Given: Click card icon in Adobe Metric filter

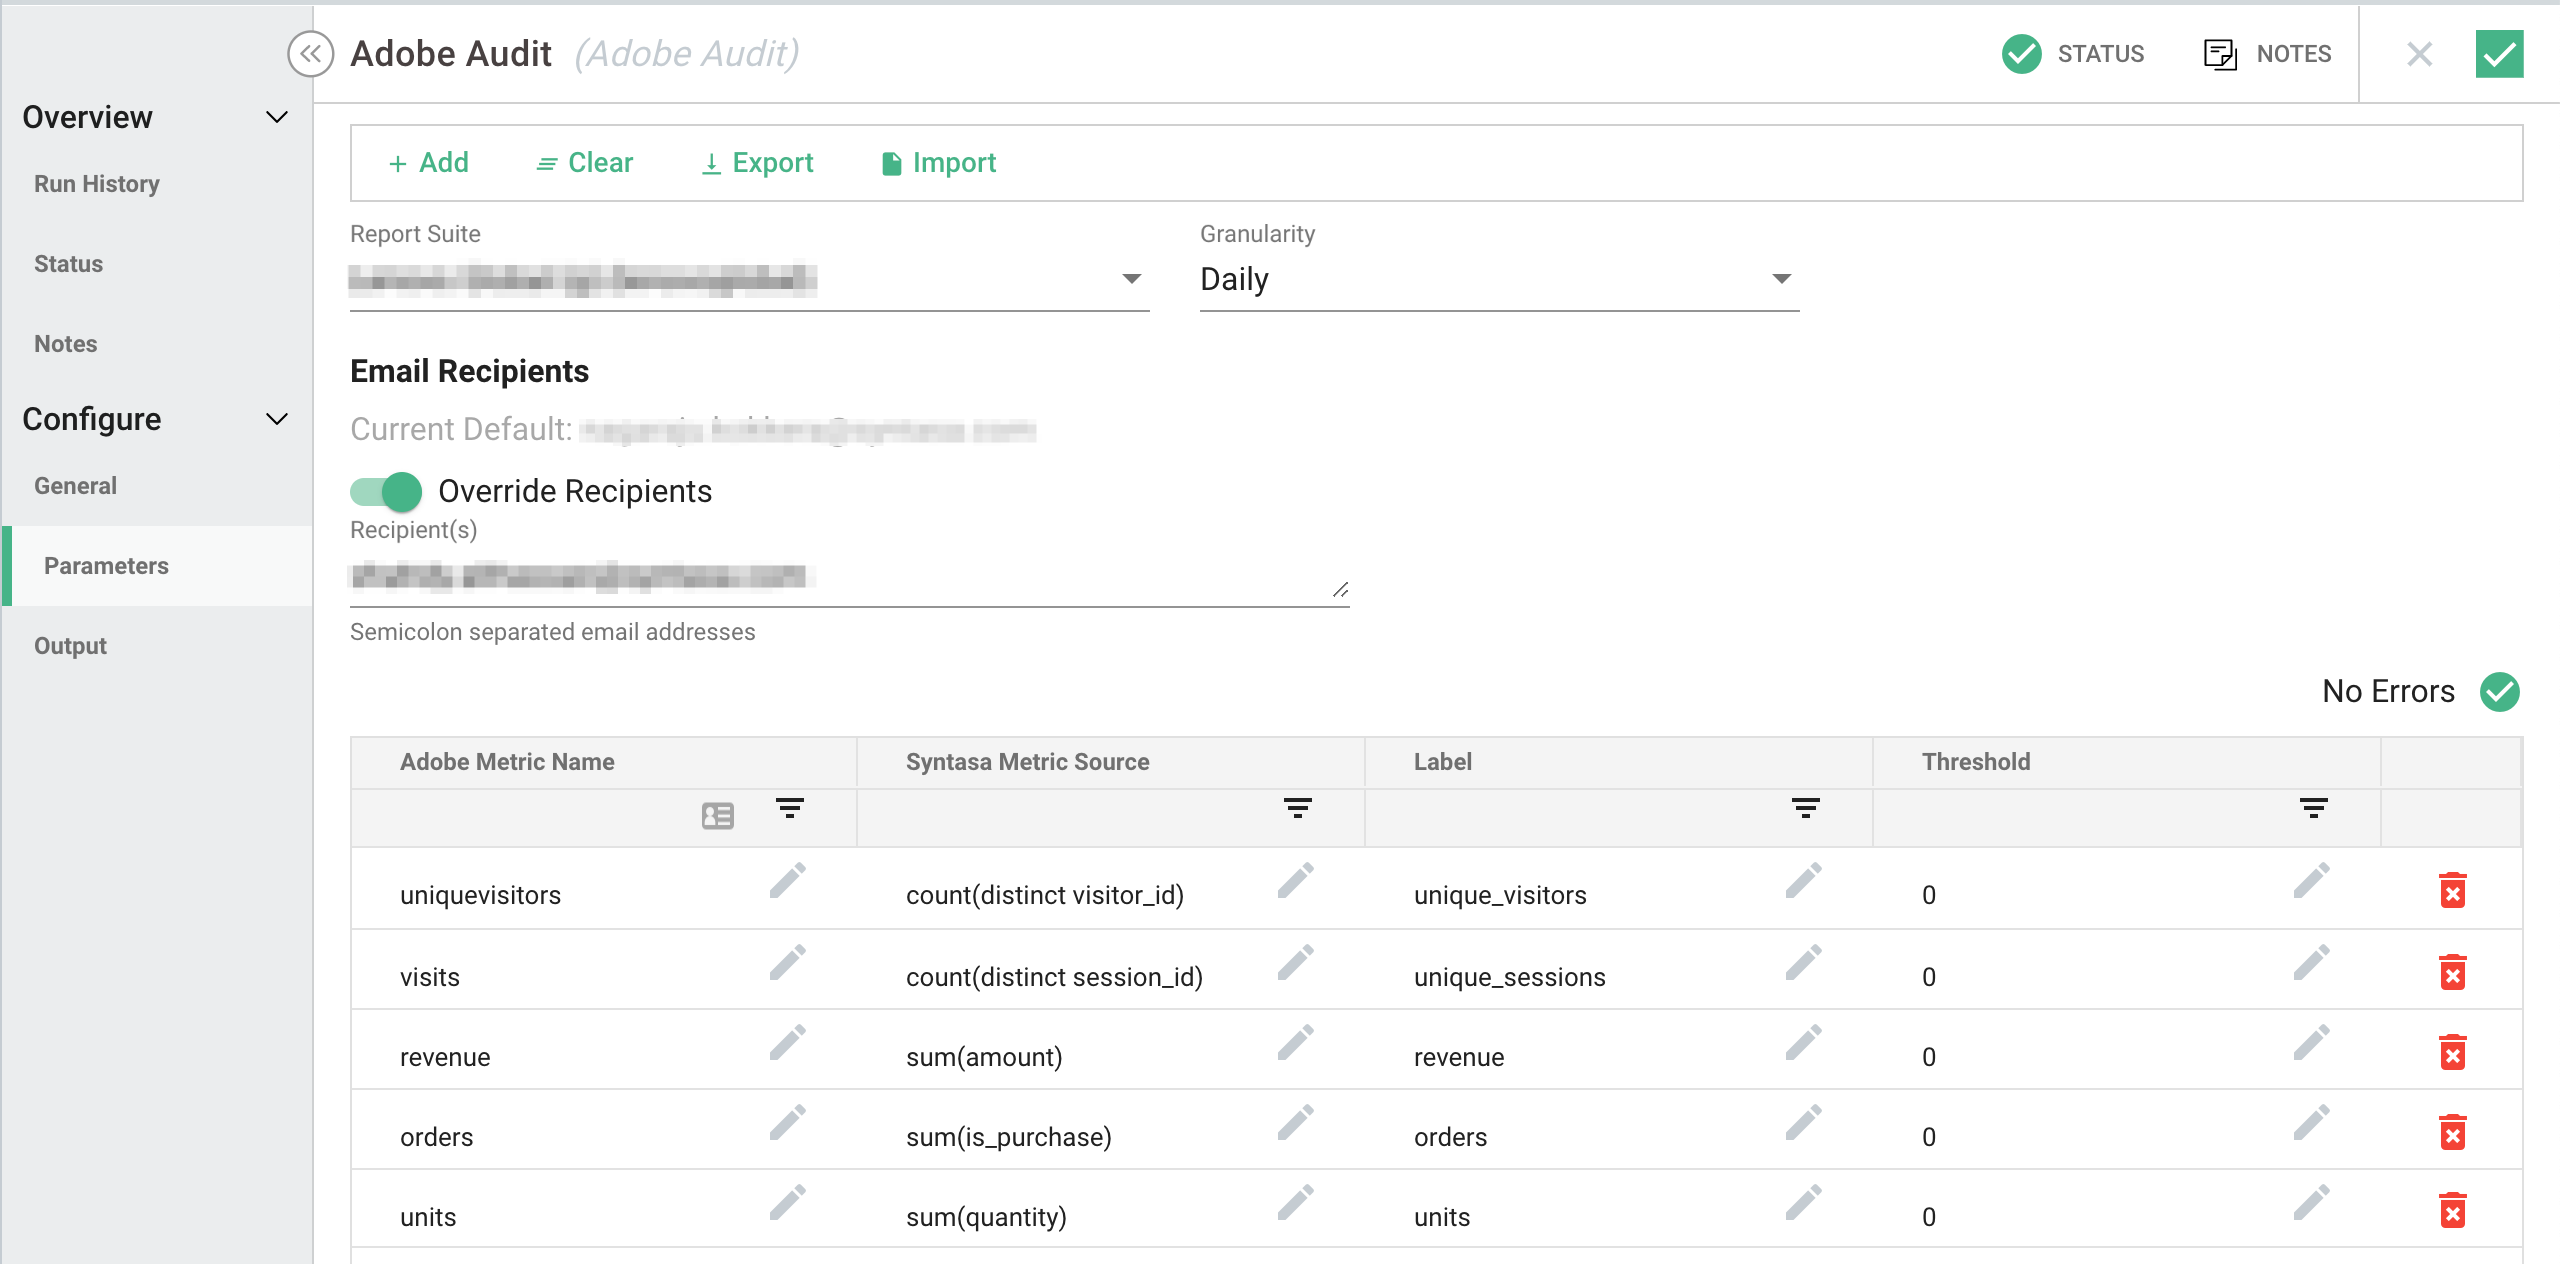Looking at the screenshot, I should pyautogui.click(x=717, y=816).
